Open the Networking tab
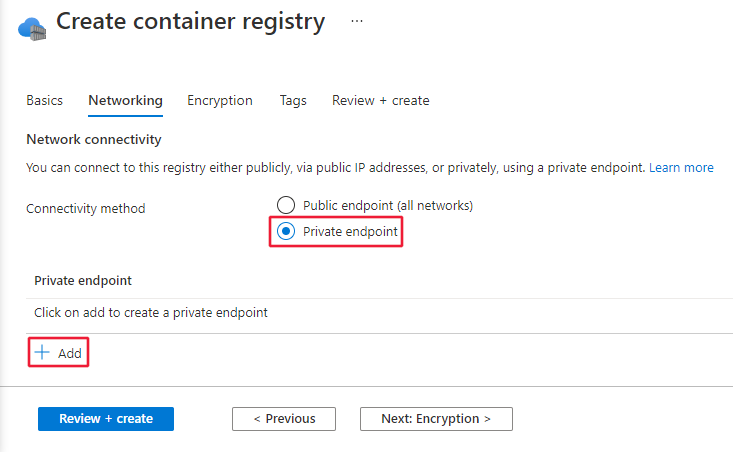This screenshot has width=733, height=452. tap(125, 100)
